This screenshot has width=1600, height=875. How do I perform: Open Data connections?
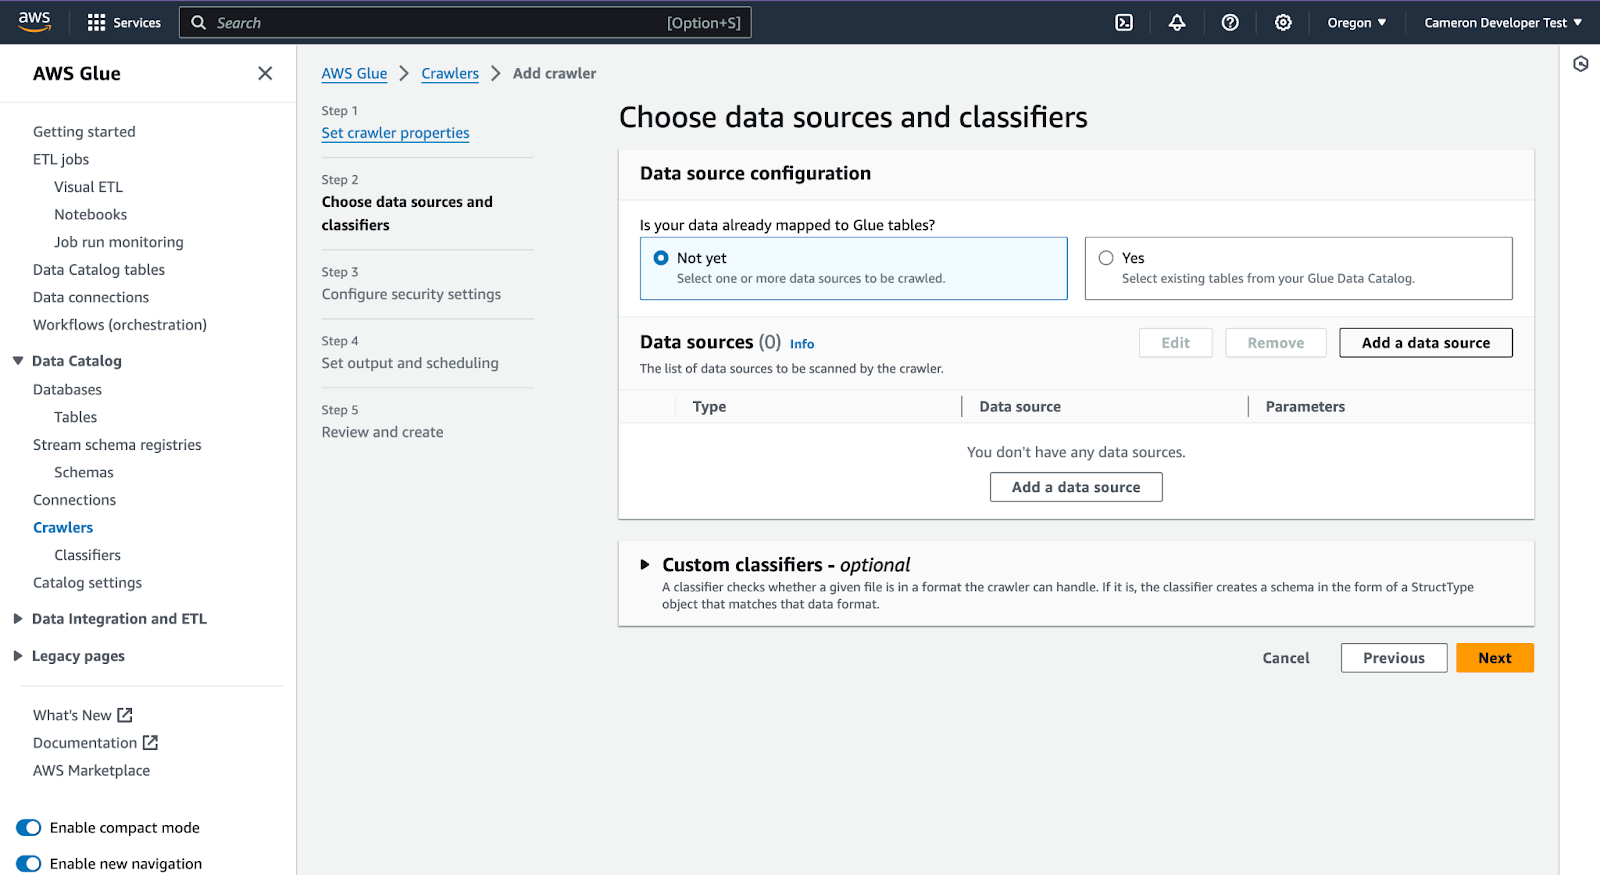tap(91, 297)
